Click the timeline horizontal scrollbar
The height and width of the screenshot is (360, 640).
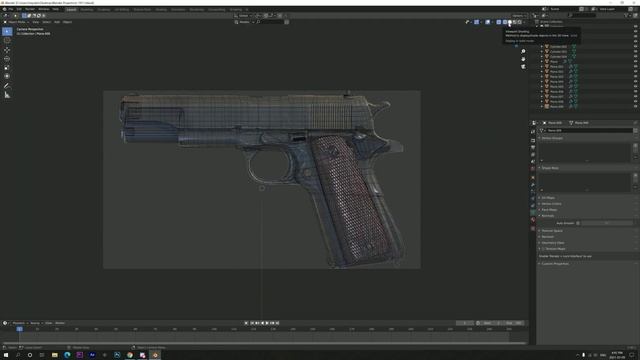click(x=264, y=343)
